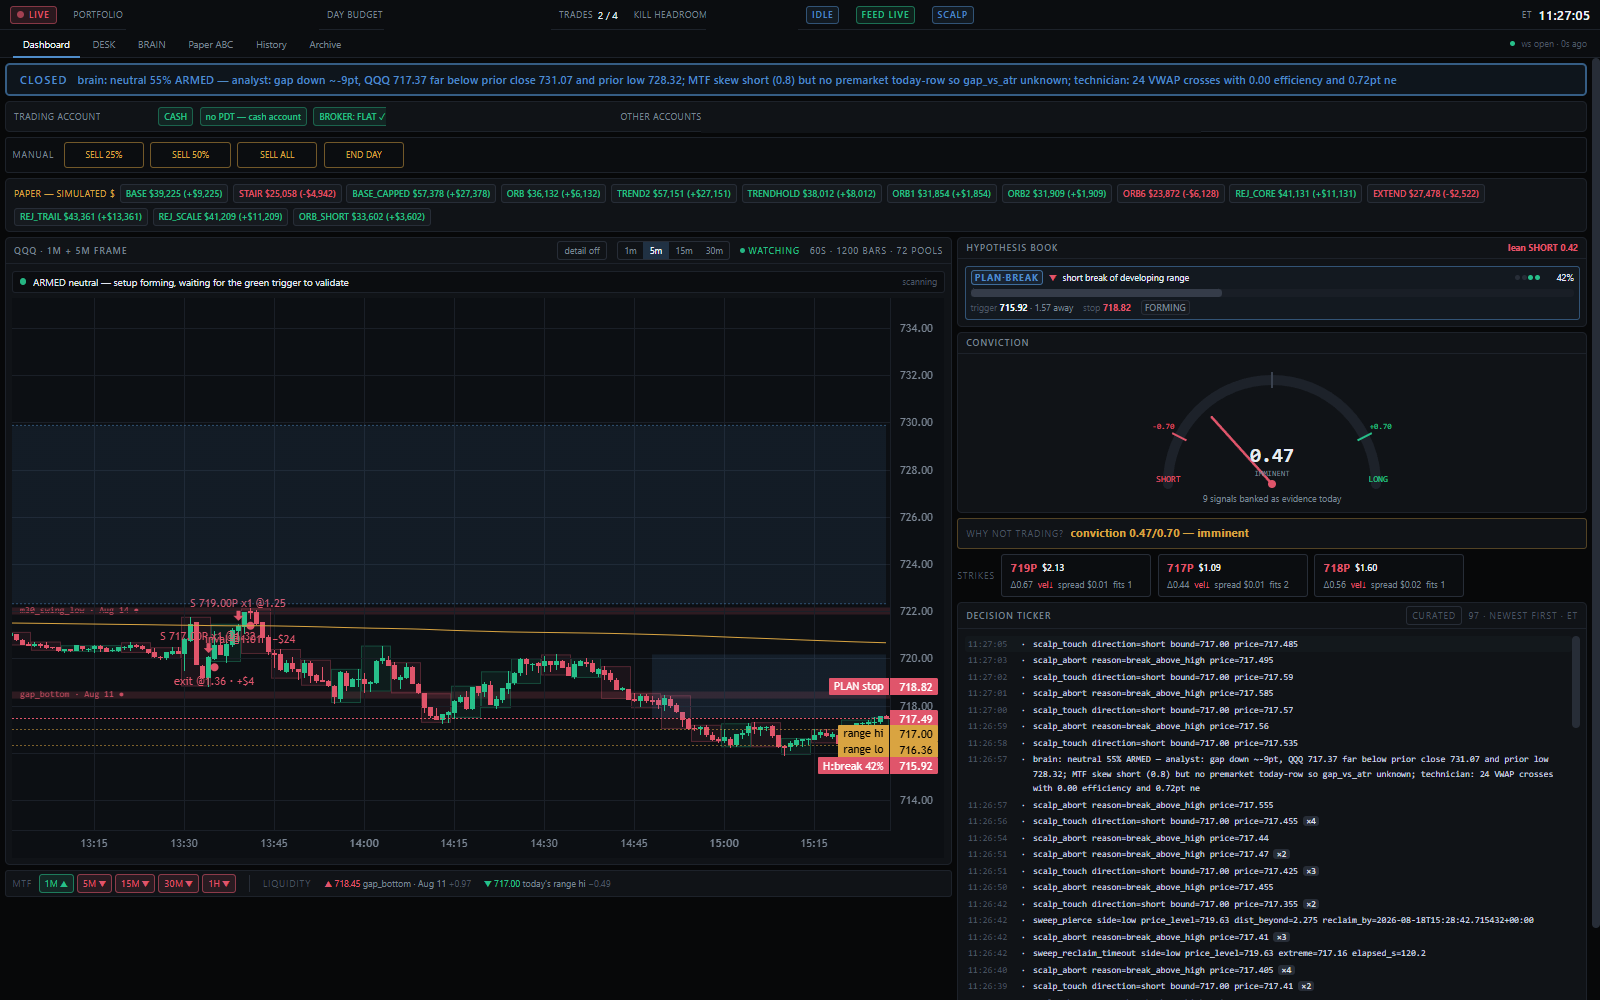Image resolution: width=1600 pixels, height=1000 pixels.
Task: Toggle the detail off chart button
Action: click(582, 251)
